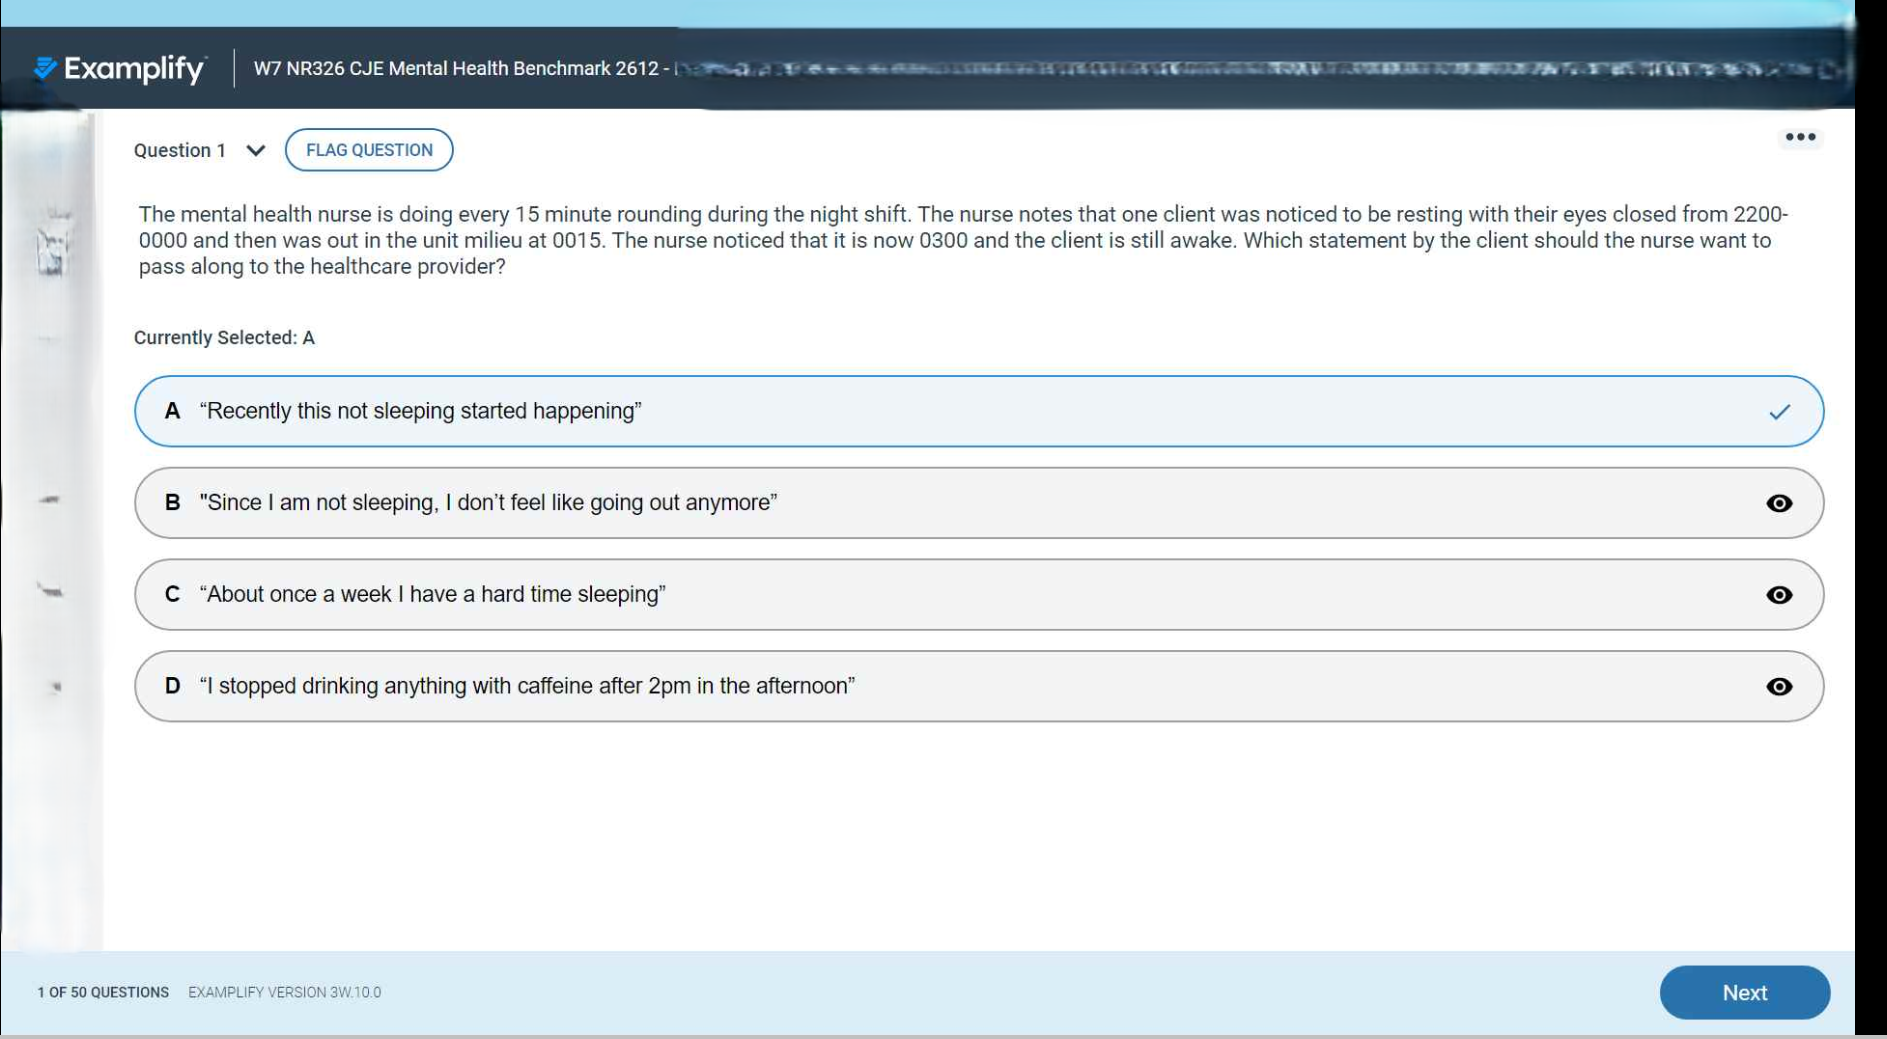
Task: Pick answer C about once a week
Action: pyautogui.click(x=432, y=595)
